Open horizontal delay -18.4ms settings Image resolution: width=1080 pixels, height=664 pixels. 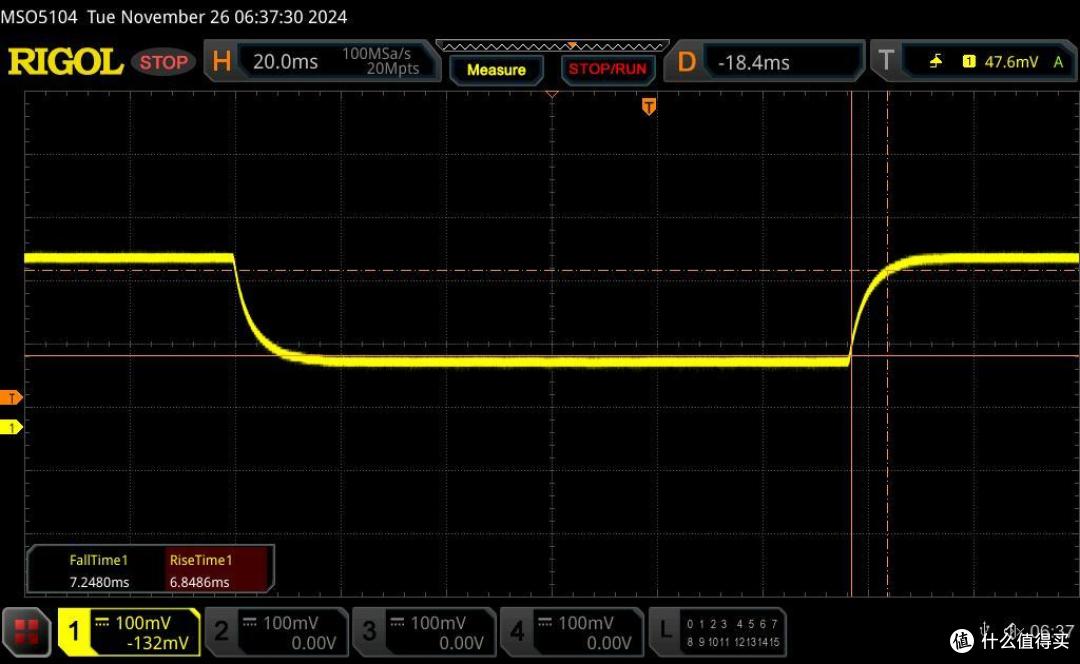tap(765, 62)
